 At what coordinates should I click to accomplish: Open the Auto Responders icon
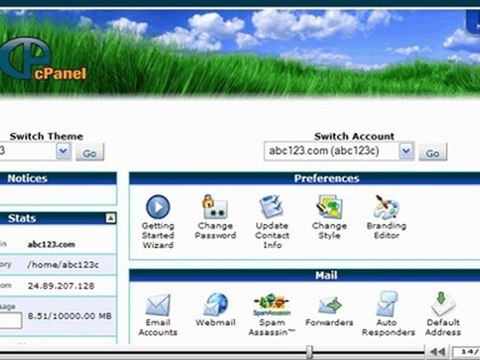click(x=387, y=304)
